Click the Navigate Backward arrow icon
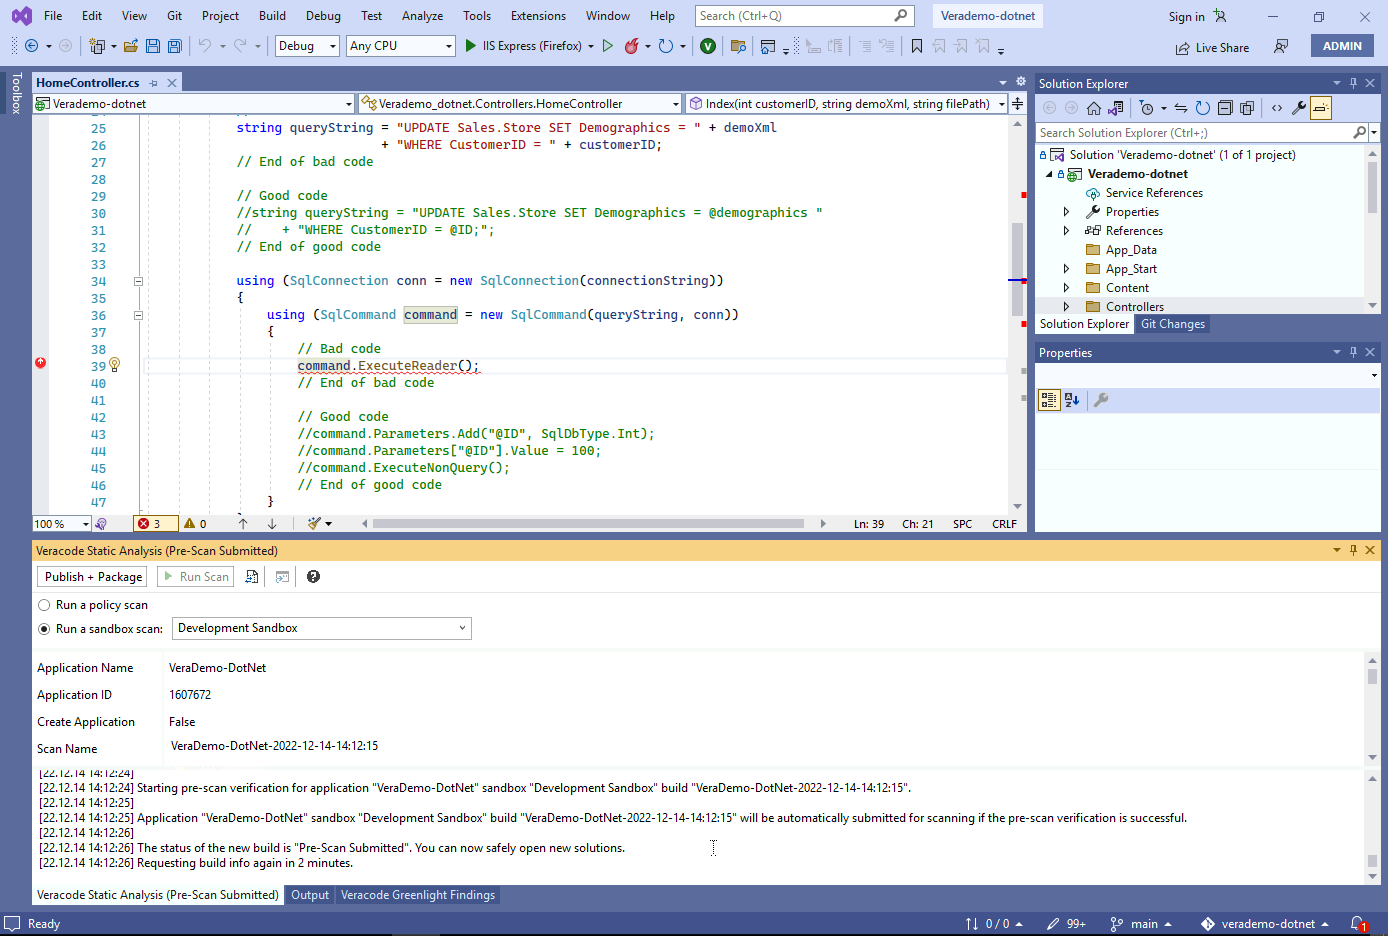The height and width of the screenshot is (936, 1388). [x=32, y=46]
